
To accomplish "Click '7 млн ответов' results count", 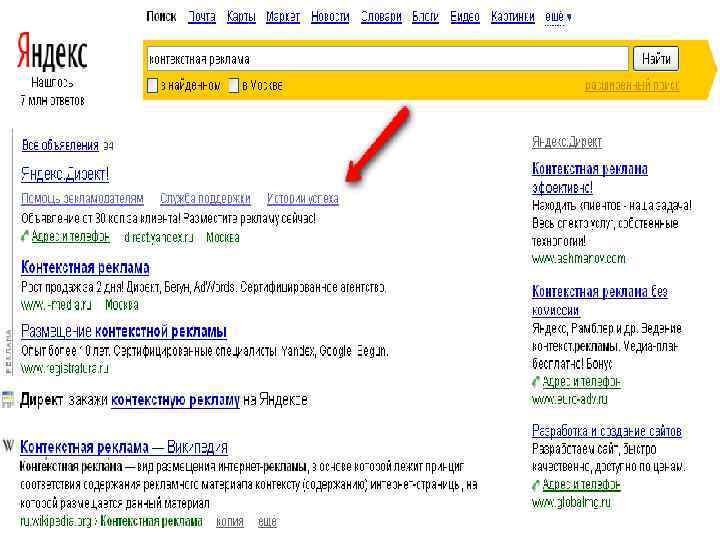I will [52, 100].
